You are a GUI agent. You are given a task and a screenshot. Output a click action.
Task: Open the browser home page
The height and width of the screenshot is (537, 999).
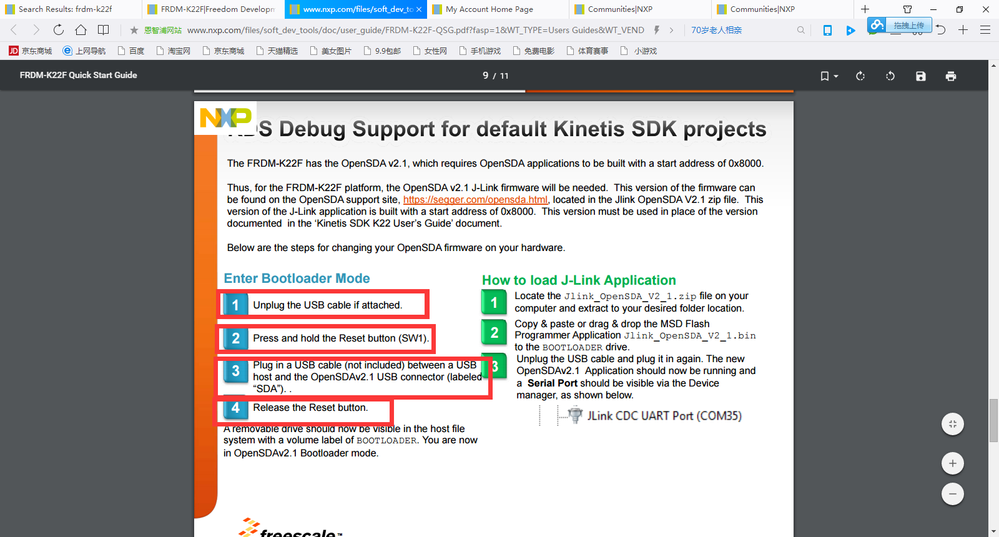point(80,30)
